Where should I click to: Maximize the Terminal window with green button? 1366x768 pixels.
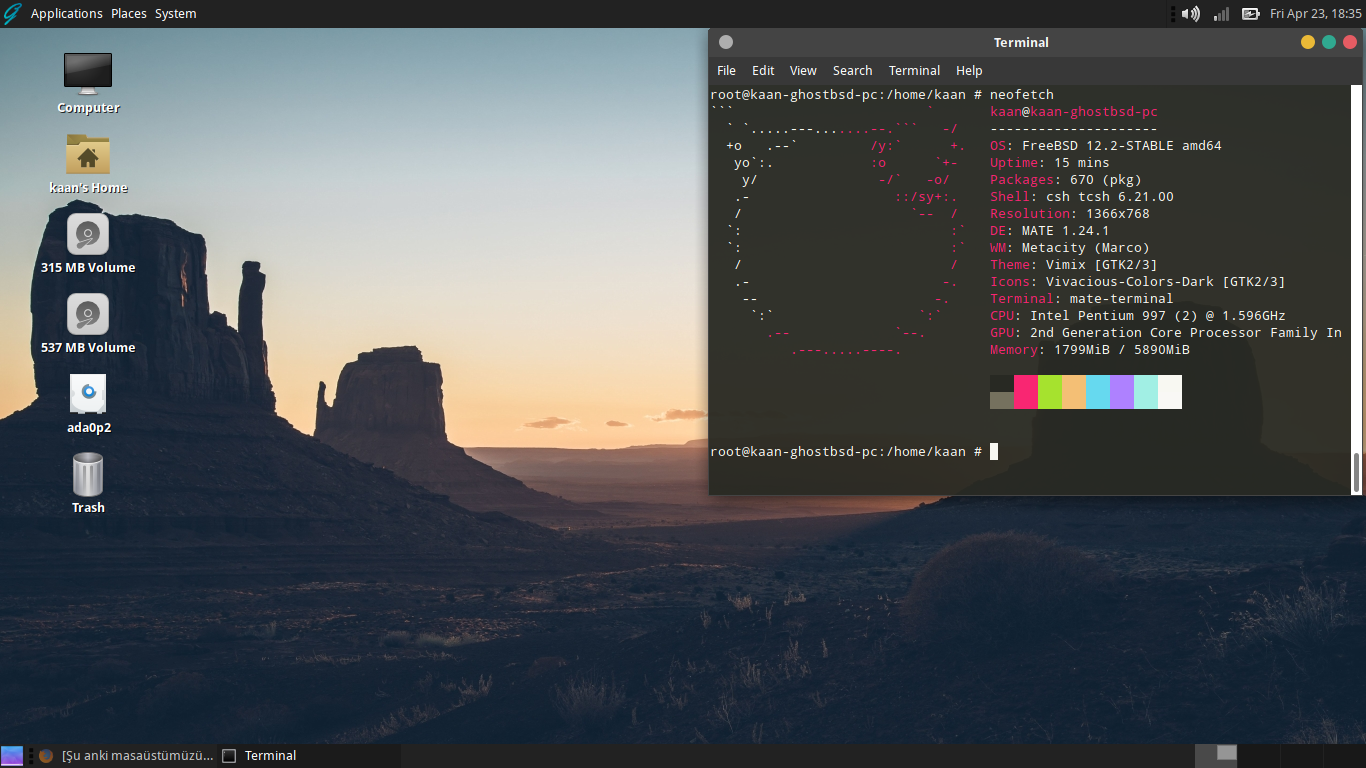1329,42
